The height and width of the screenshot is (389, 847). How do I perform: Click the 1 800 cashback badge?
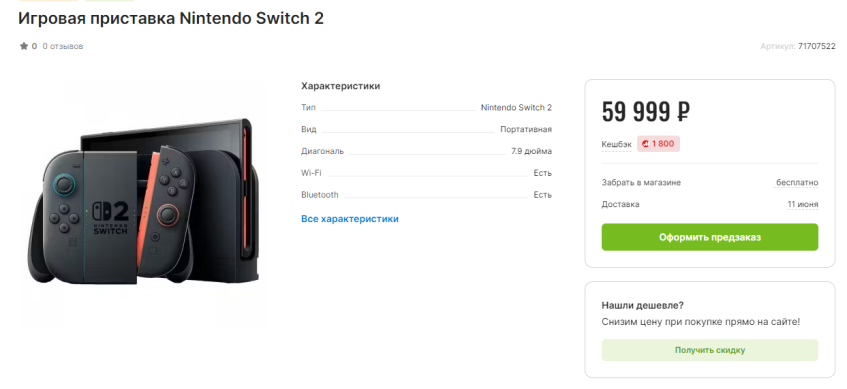coord(658,144)
